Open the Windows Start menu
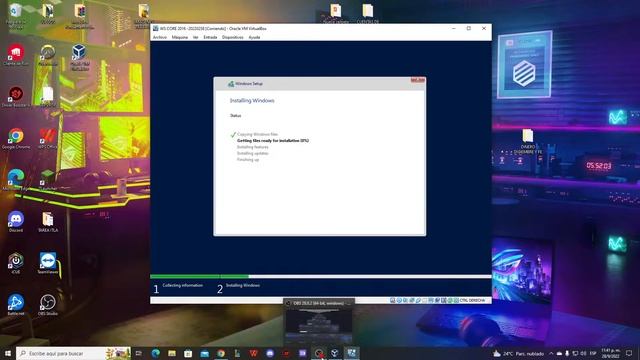The image size is (640, 360). [7, 353]
